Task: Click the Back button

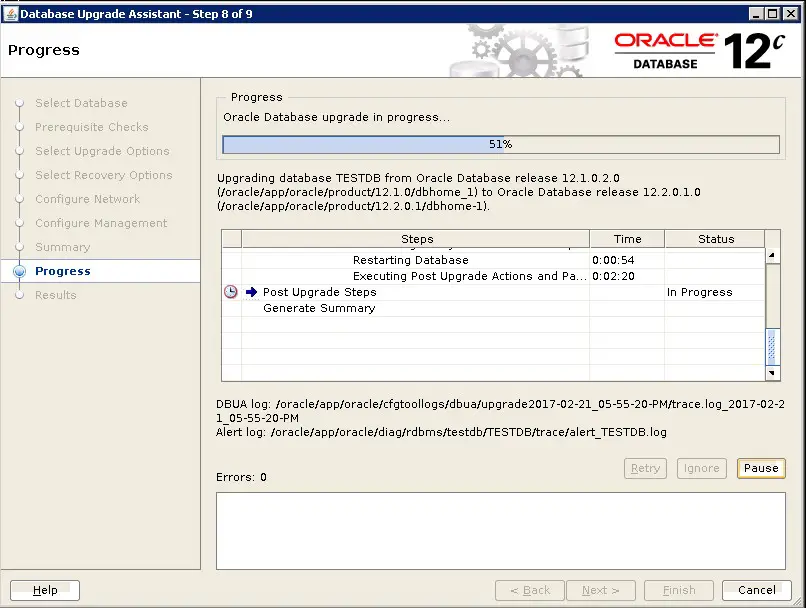Action: [529, 590]
